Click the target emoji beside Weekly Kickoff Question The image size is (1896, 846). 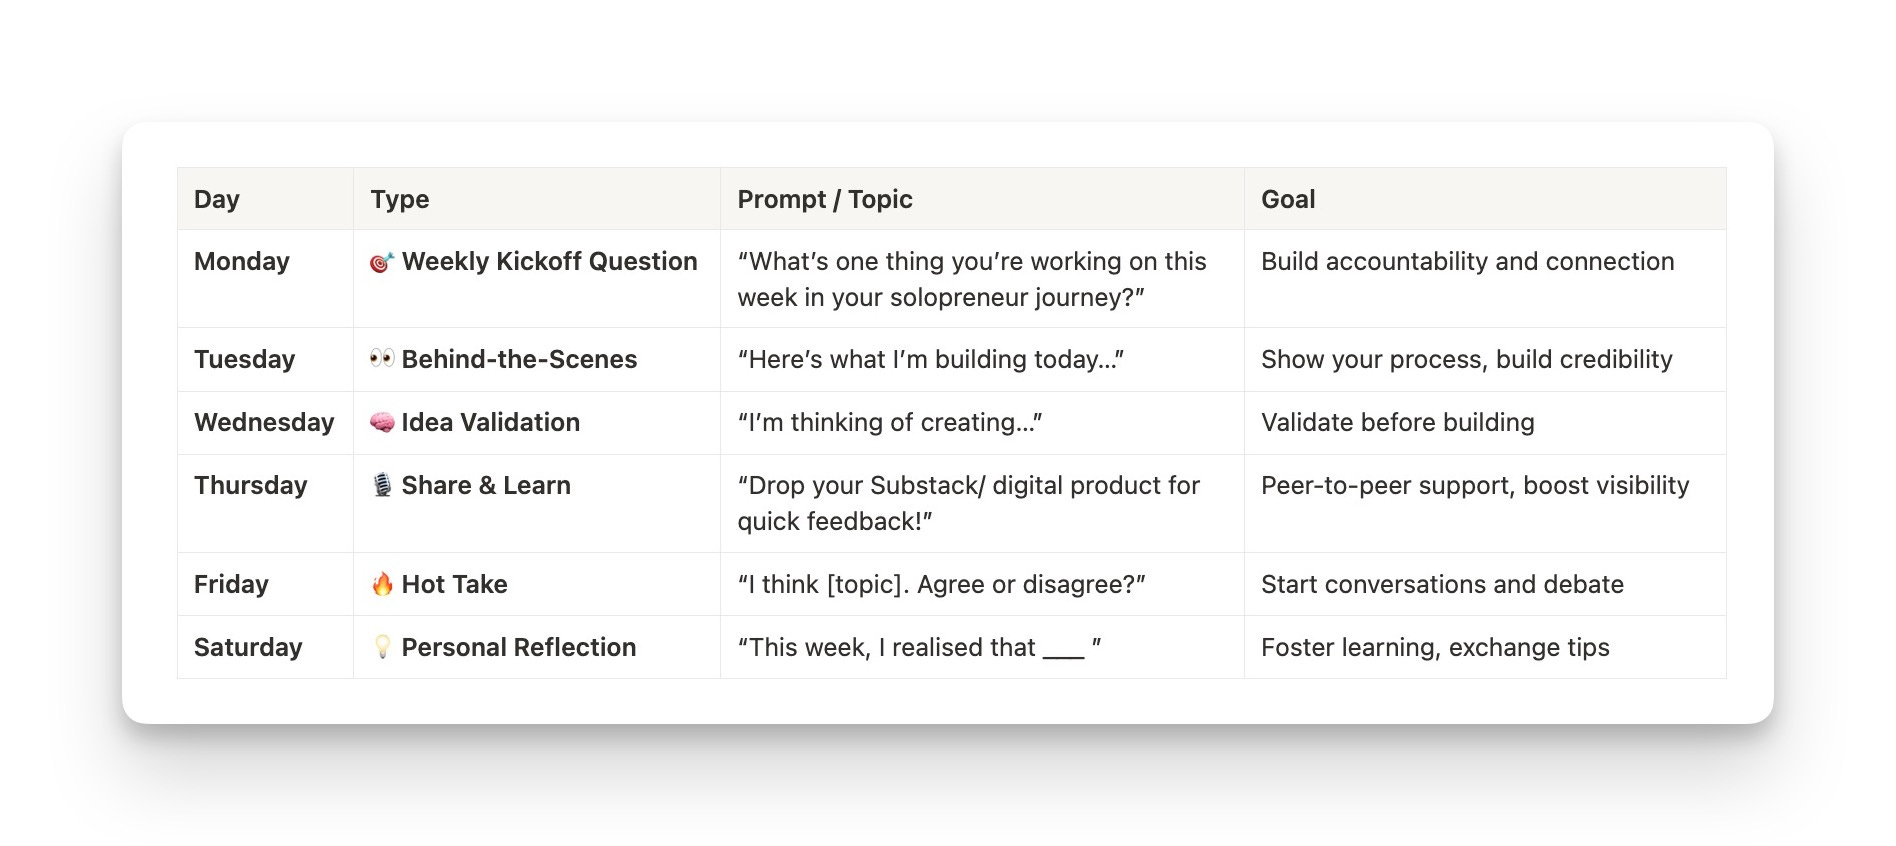(x=382, y=263)
